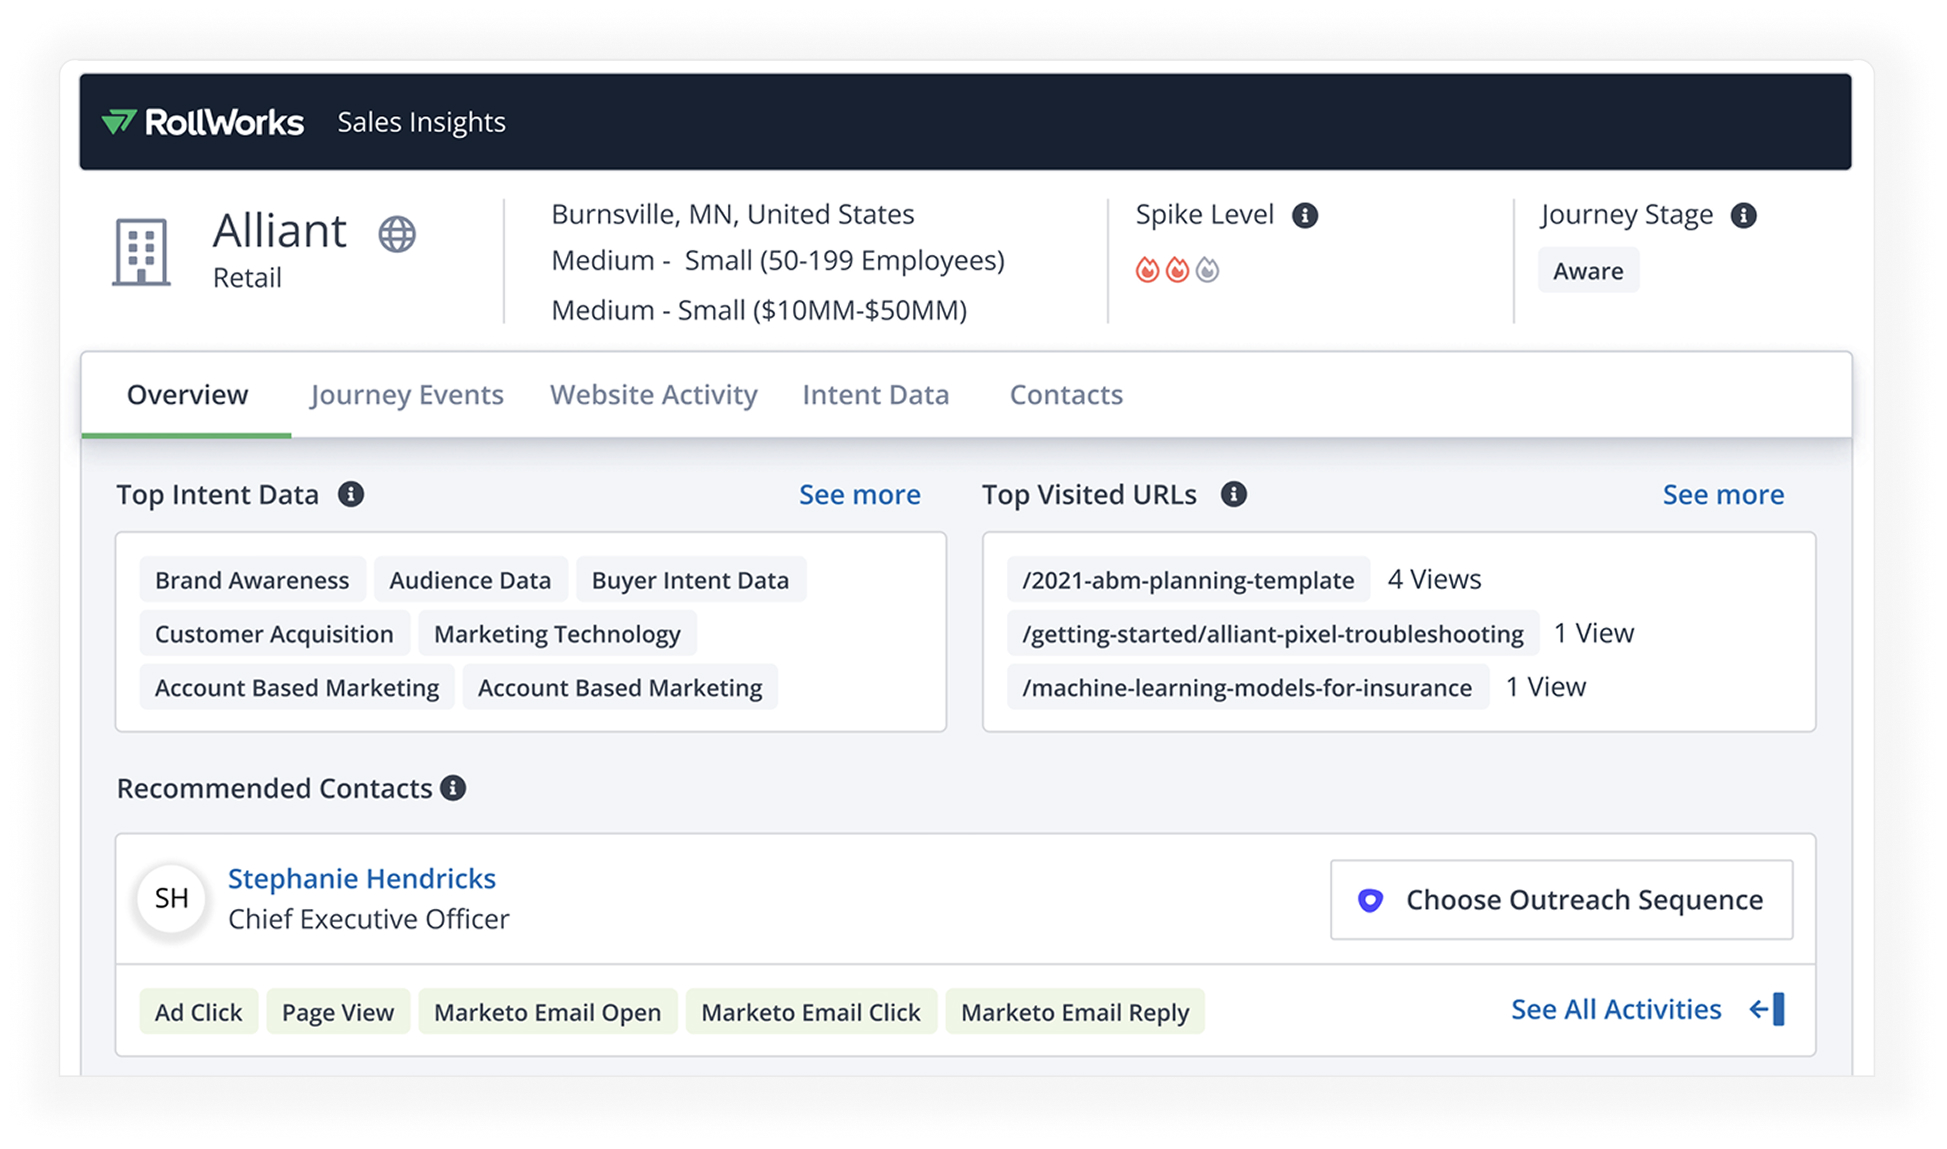The image size is (1947, 1149).
Task: Select the Brand Awareness intent tag
Action: coord(252,580)
